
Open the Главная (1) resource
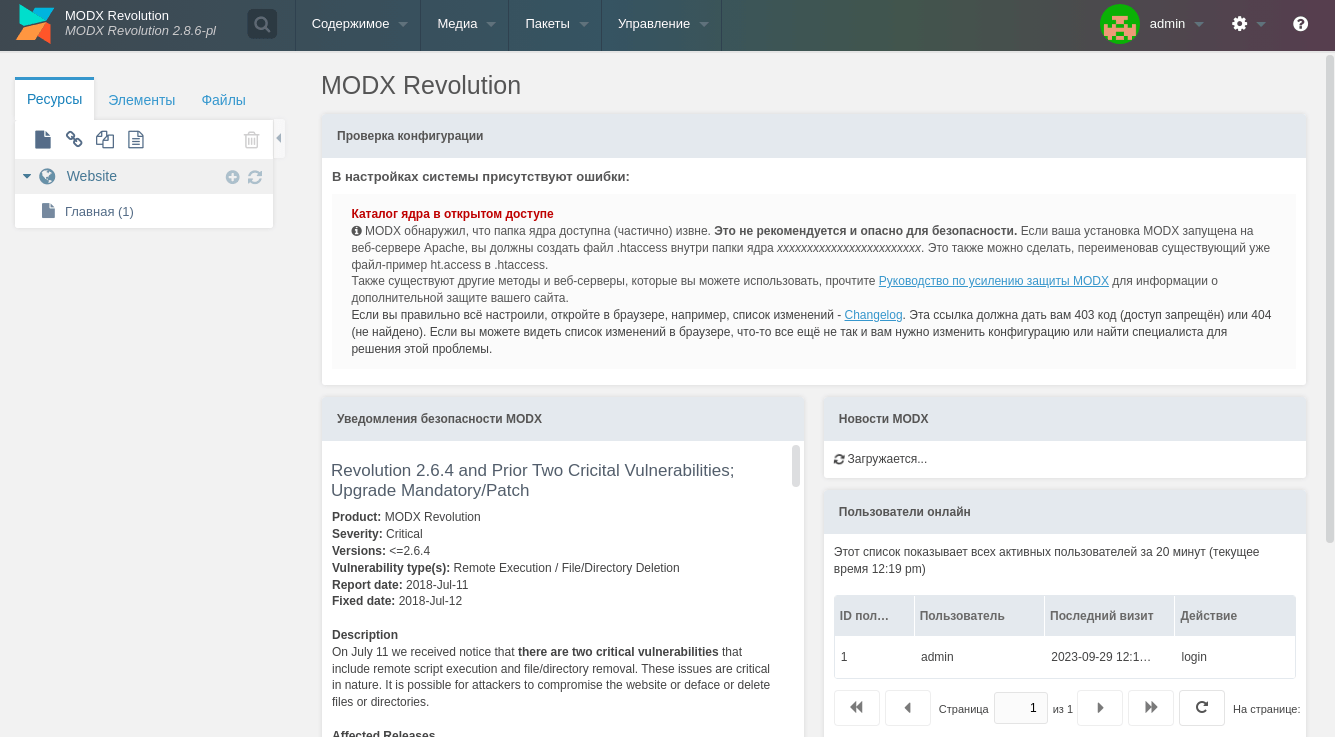tap(99, 212)
